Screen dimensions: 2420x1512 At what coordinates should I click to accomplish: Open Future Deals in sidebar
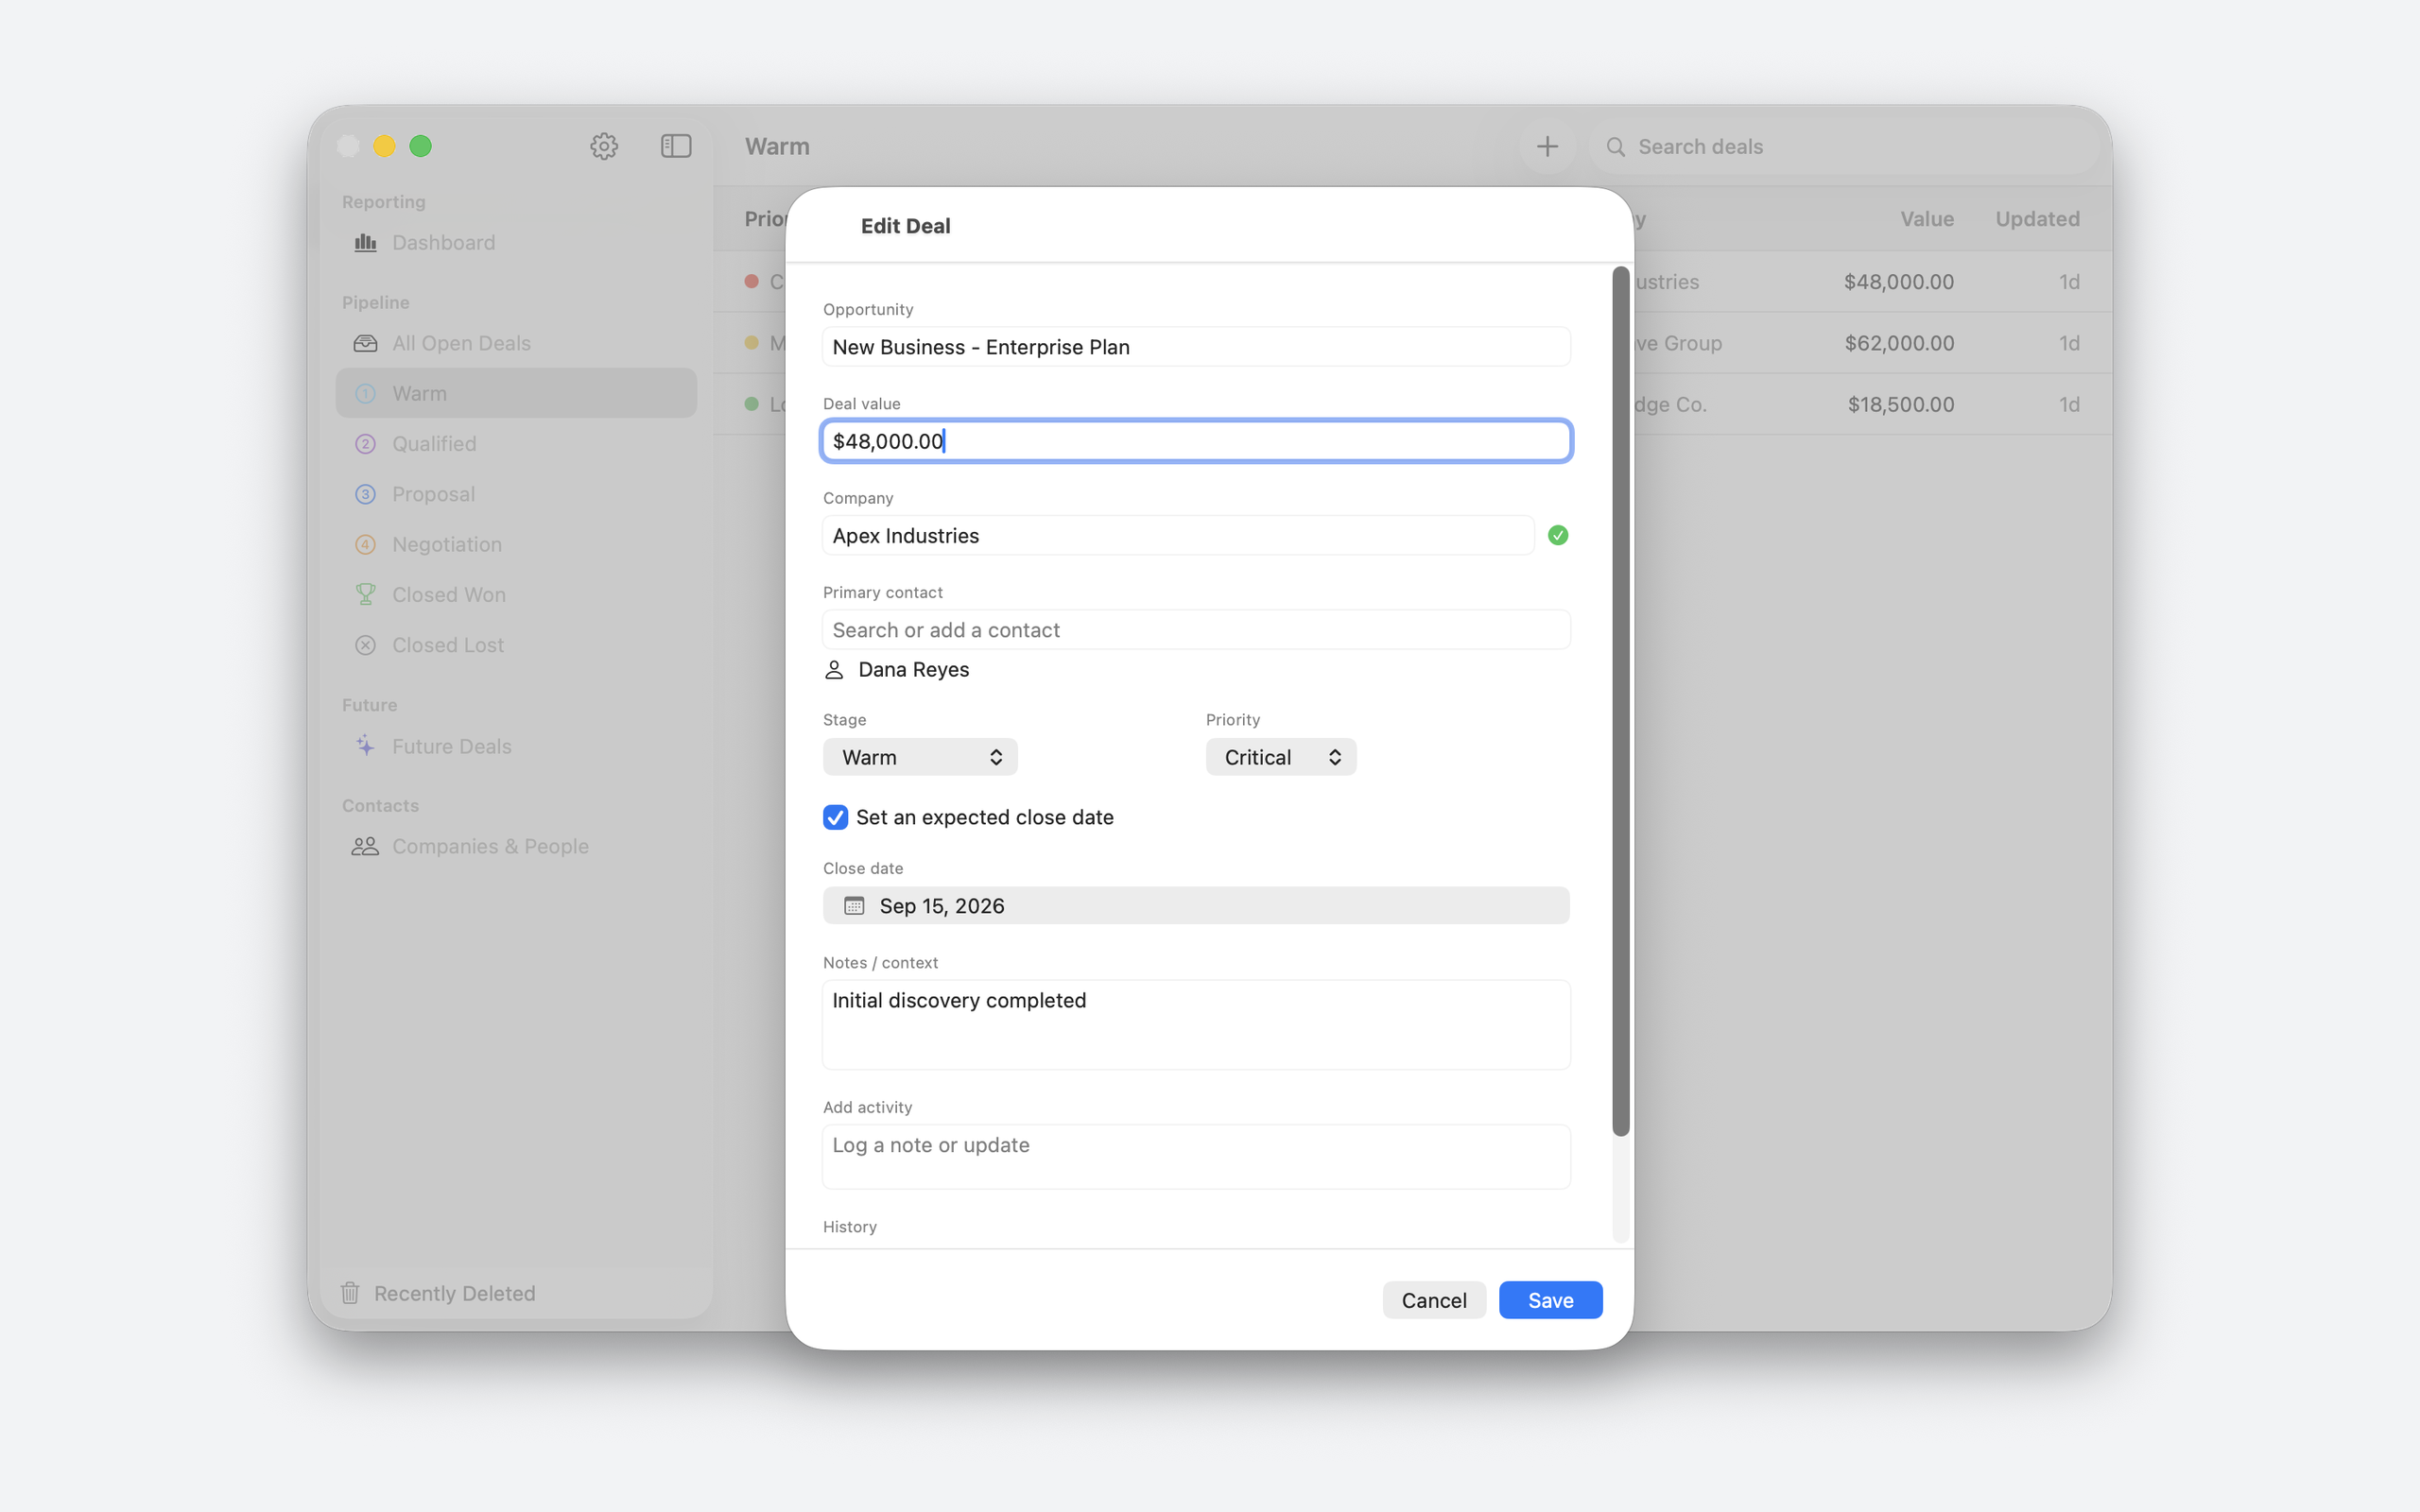[x=516, y=746]
